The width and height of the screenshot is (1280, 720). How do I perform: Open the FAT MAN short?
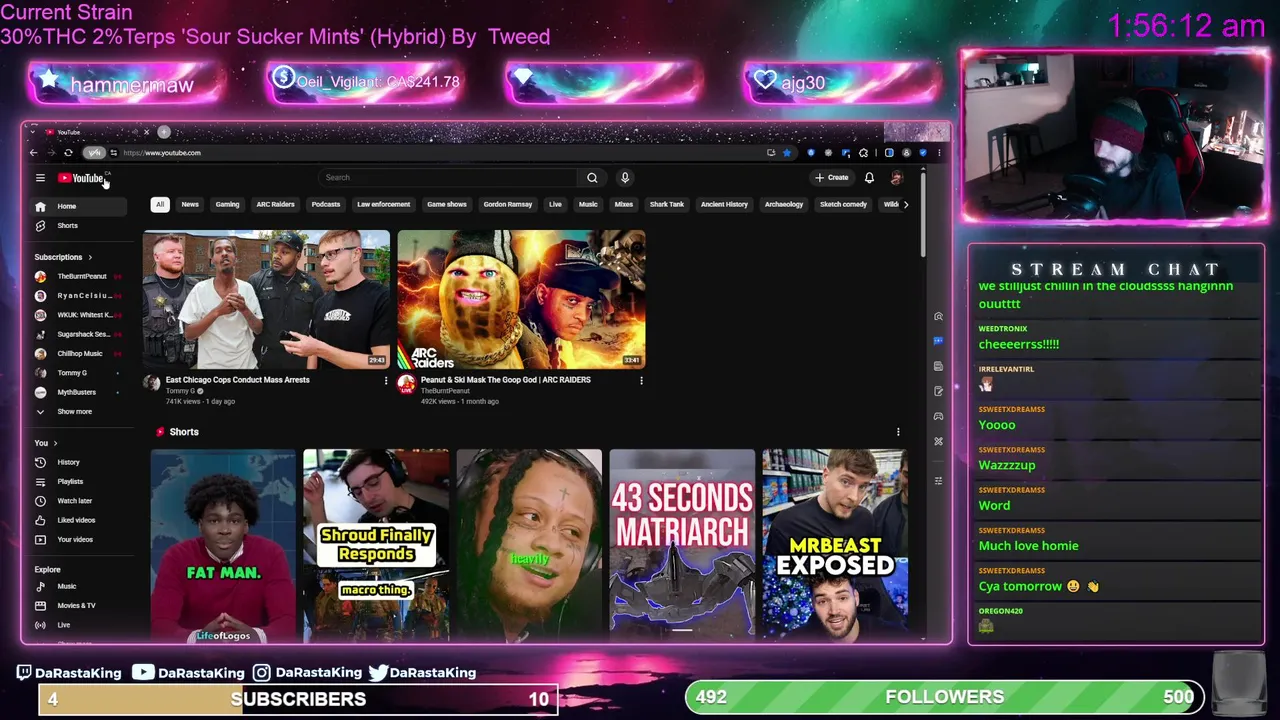(223, 545)
